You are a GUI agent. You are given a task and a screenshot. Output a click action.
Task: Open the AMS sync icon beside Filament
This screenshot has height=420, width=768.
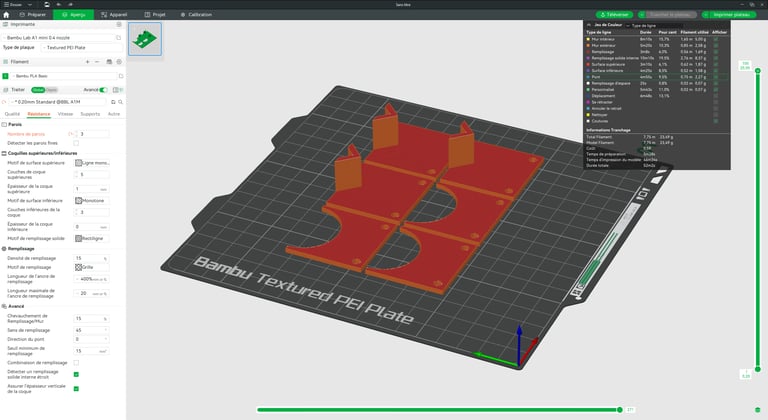(109, 62)
